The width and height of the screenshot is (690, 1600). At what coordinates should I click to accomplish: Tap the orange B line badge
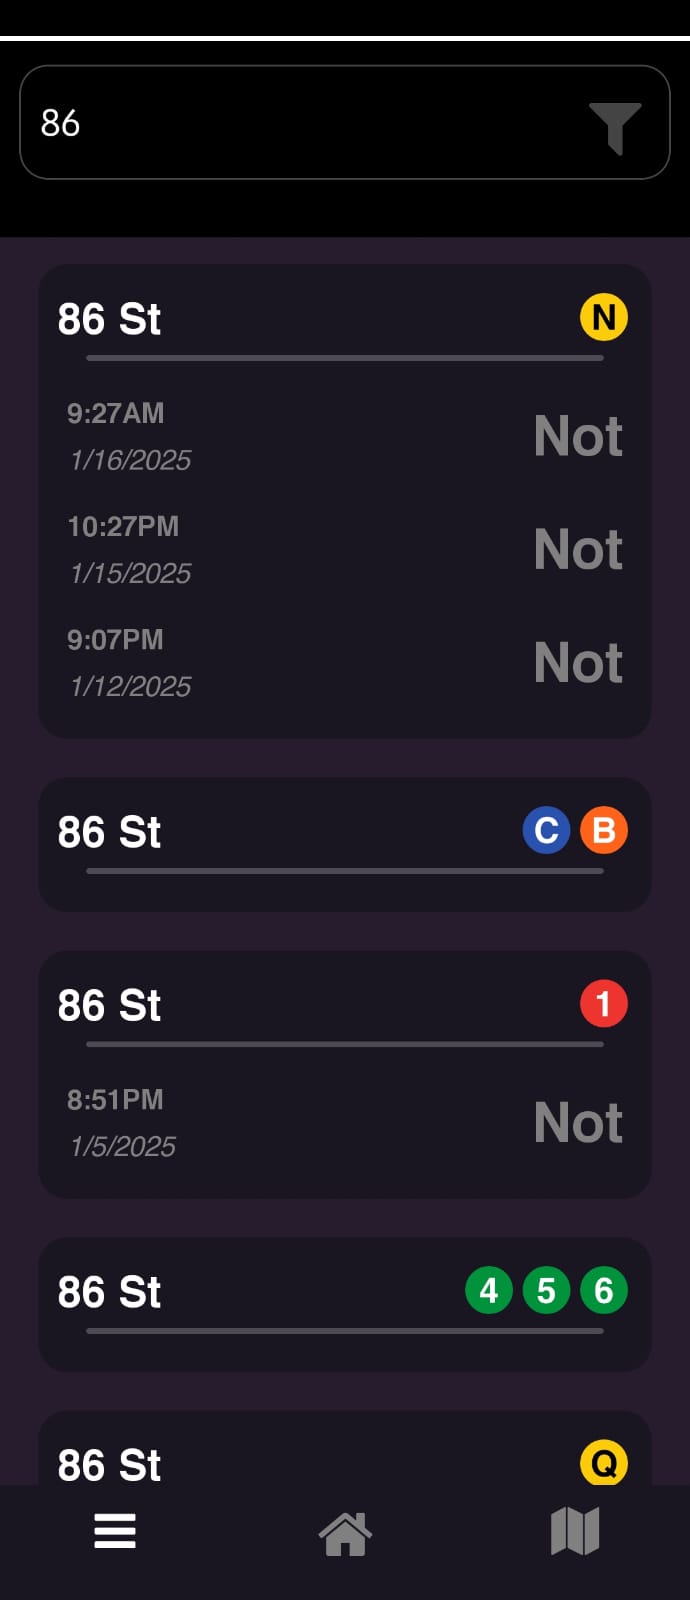pyautogui.click(x=604, y=831)
